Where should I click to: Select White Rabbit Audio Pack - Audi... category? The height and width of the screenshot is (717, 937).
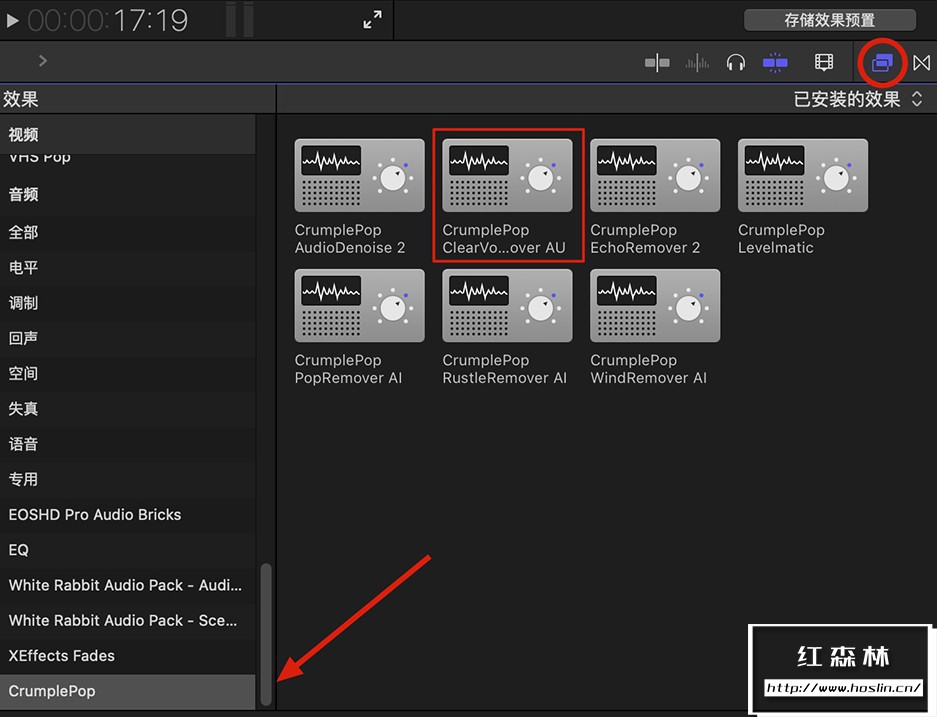pos(128,584)
